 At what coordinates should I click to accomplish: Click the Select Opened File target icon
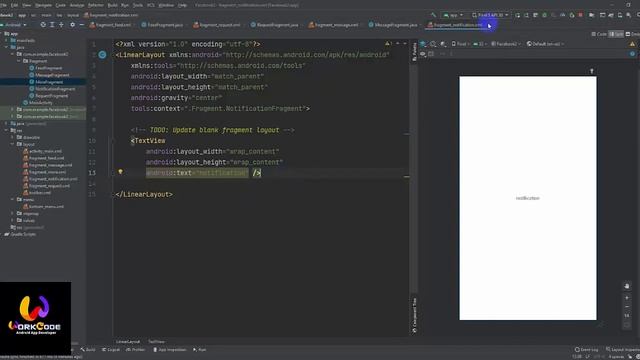tap(43, 25)
